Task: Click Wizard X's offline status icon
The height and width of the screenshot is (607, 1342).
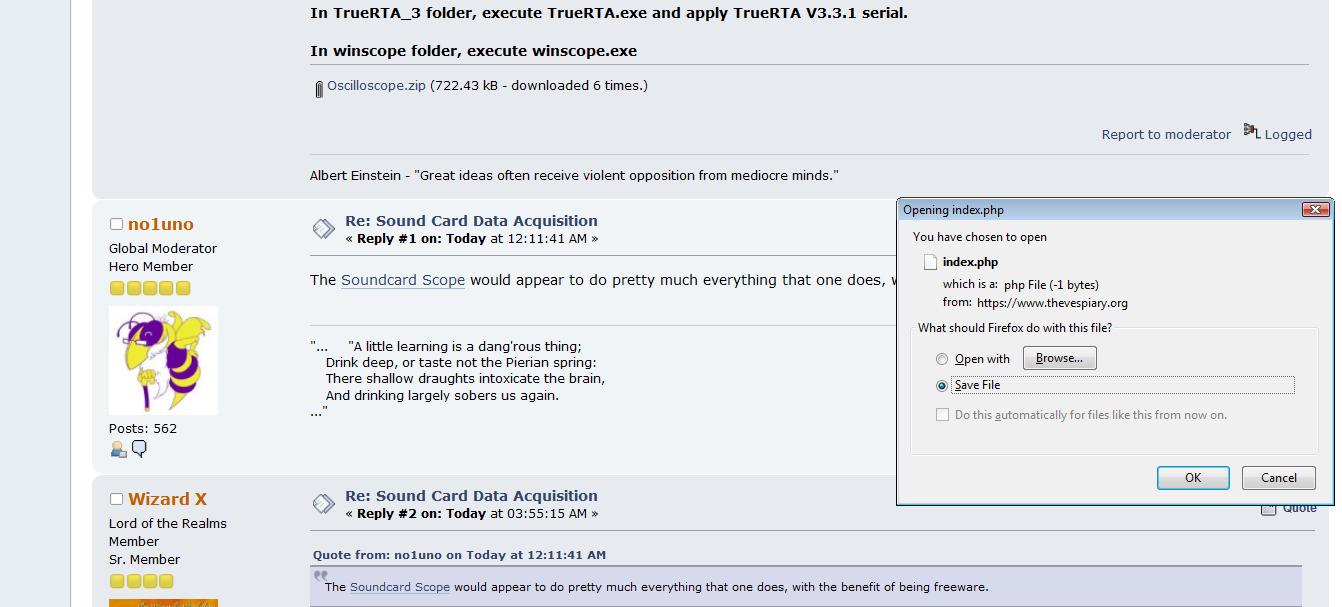Action: tap(116, 499)
